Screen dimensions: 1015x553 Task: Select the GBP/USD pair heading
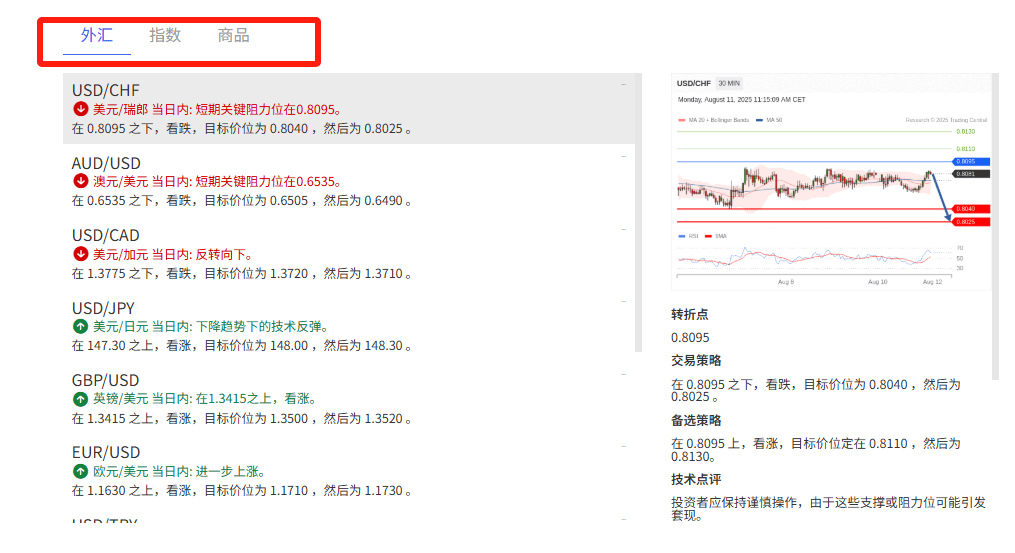(x=106, y=380)
